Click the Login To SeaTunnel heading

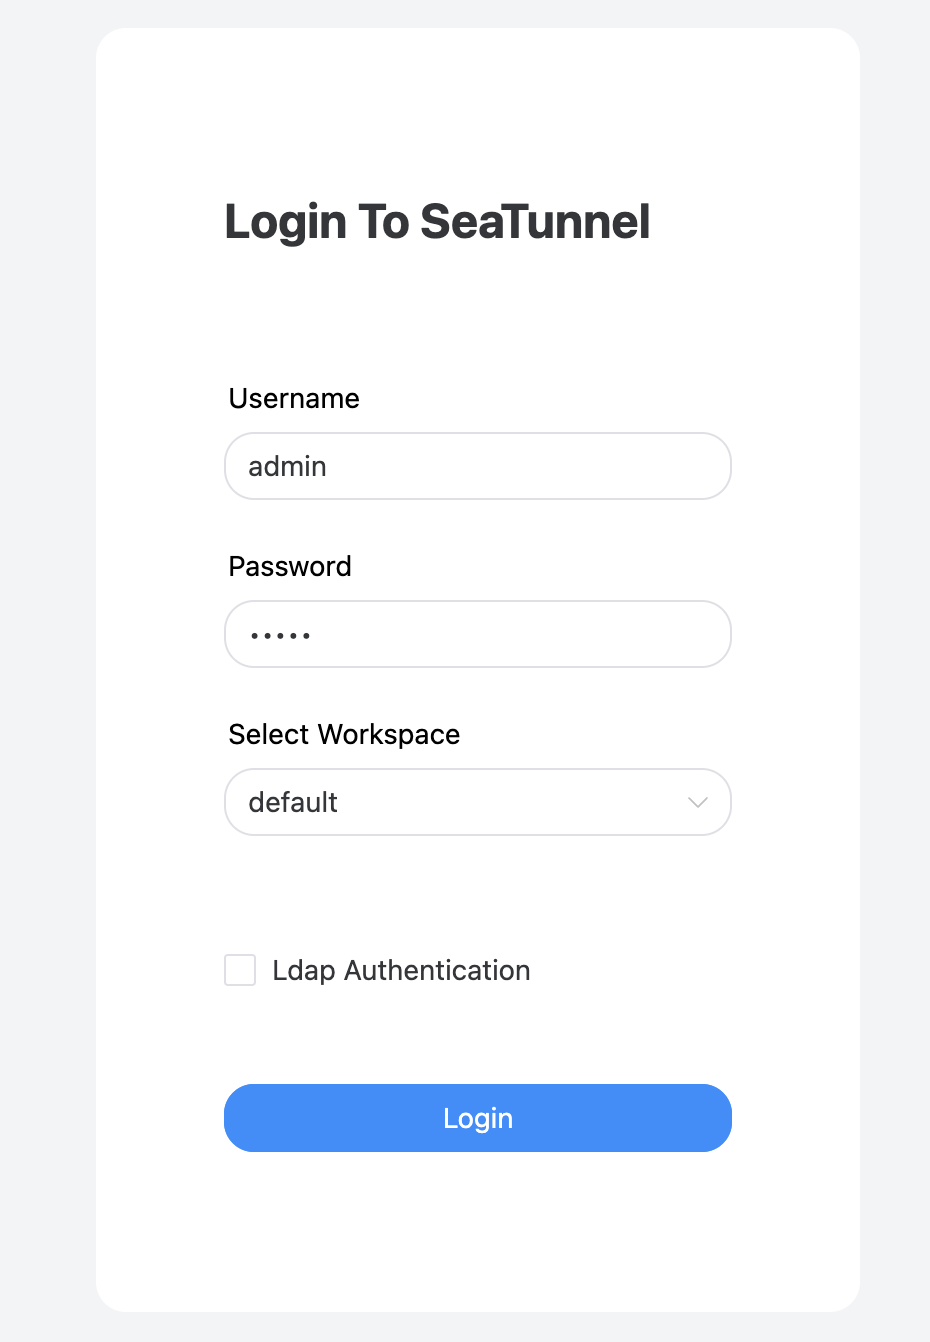click(x=437, y=221)
